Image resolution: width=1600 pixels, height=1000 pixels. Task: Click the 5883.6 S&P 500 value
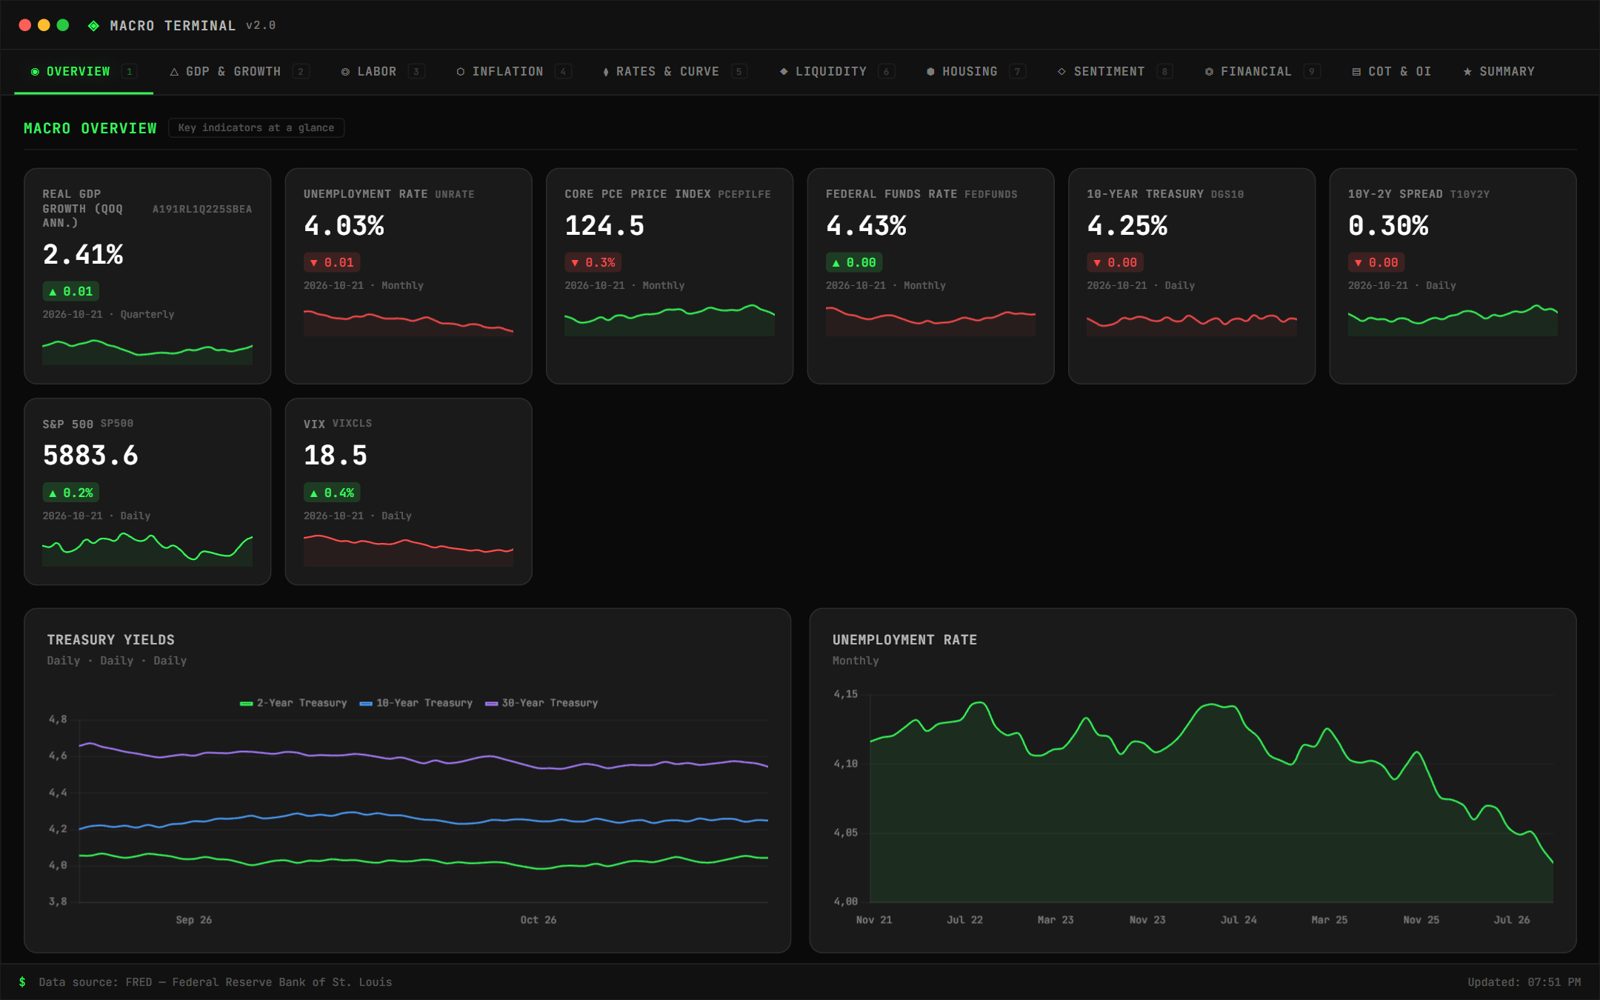[90, 456]
